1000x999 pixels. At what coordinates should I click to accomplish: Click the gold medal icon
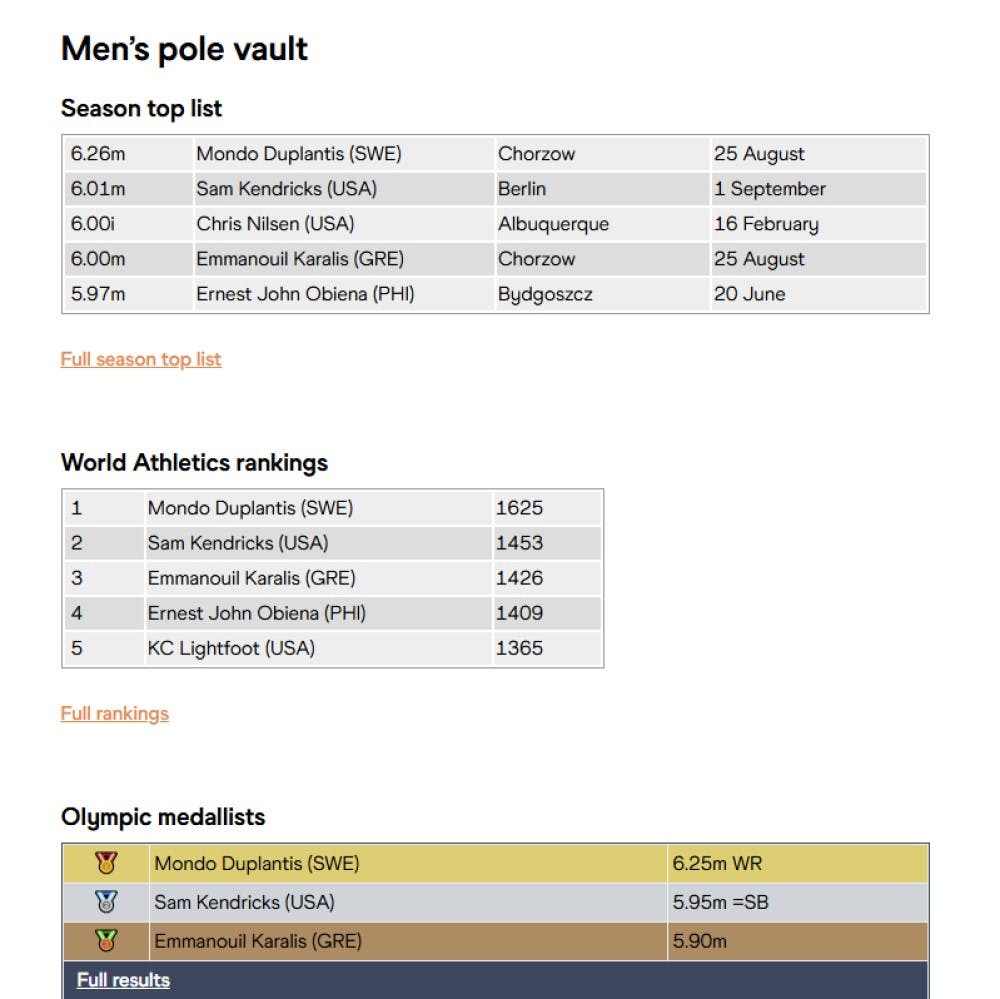pyautogui.click(x=106, y=862)
